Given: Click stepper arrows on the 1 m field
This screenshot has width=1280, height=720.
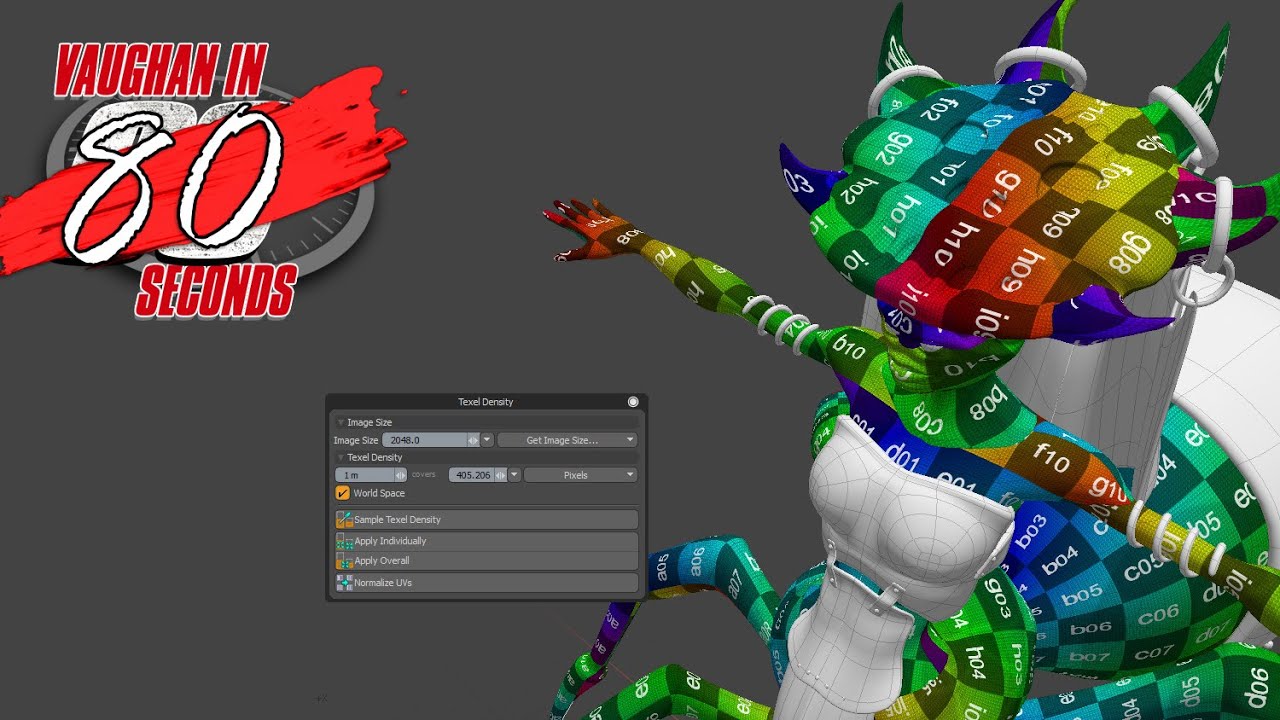Looking at the screenshot, I should click(401, 475).
